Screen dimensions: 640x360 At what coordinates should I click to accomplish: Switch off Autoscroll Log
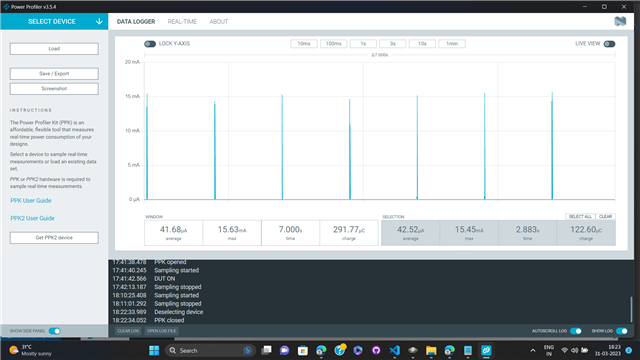click(576, 331)
